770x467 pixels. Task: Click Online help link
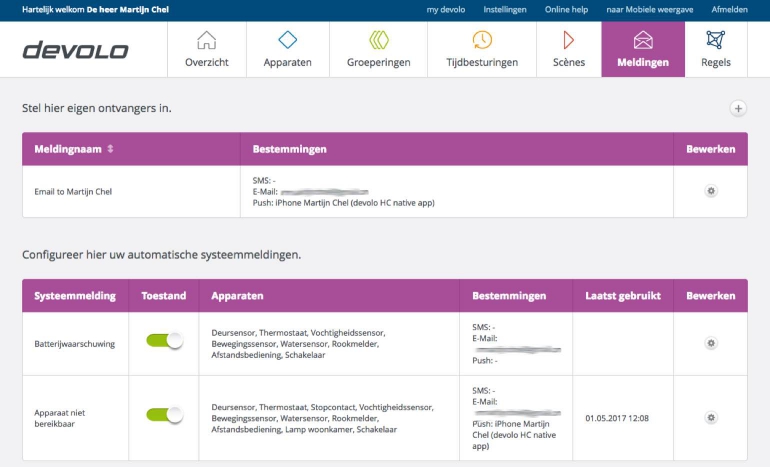pos(566,9)
